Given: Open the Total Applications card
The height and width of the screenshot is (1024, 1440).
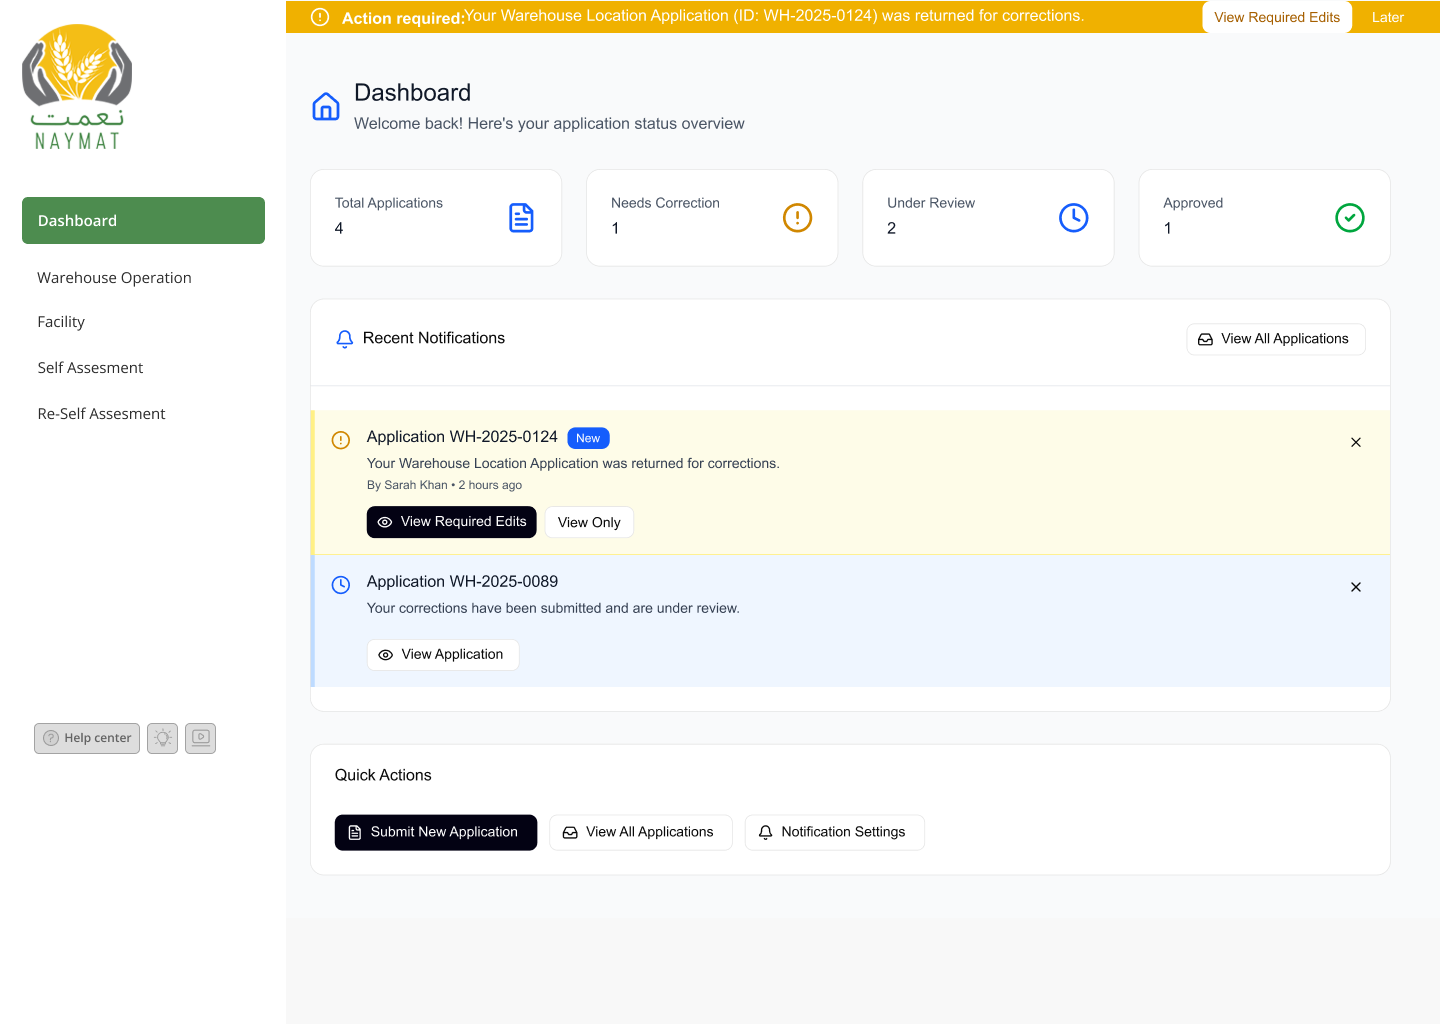Looking at the screenshot, I should [x=436, y=218].
